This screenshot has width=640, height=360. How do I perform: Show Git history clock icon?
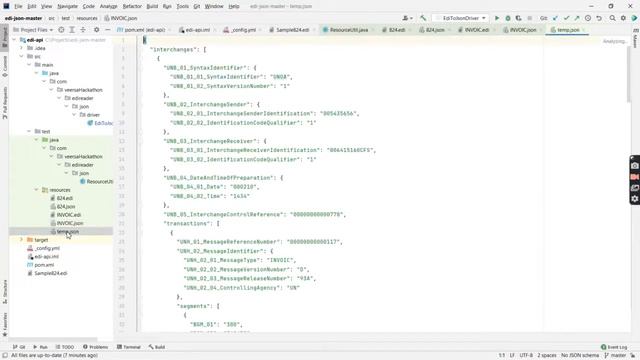pos(588,18)
